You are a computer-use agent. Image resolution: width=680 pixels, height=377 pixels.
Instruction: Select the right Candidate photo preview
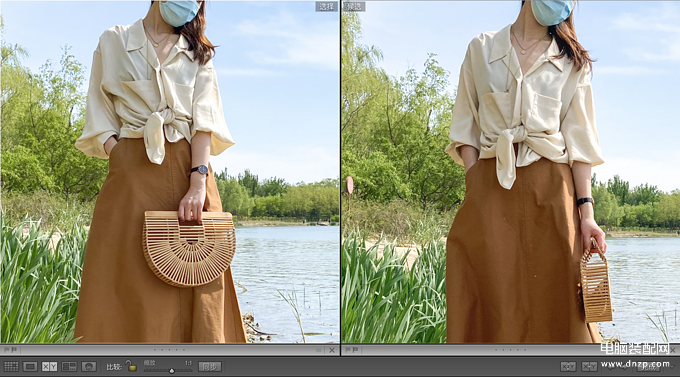point(511,172)
